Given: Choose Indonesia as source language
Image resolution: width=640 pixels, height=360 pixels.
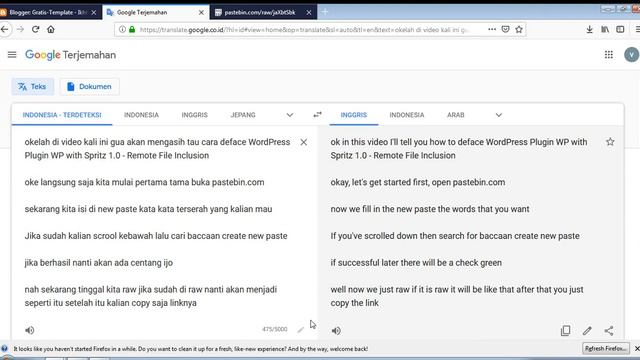Looking at the screenshot, I should coord(141,115).
